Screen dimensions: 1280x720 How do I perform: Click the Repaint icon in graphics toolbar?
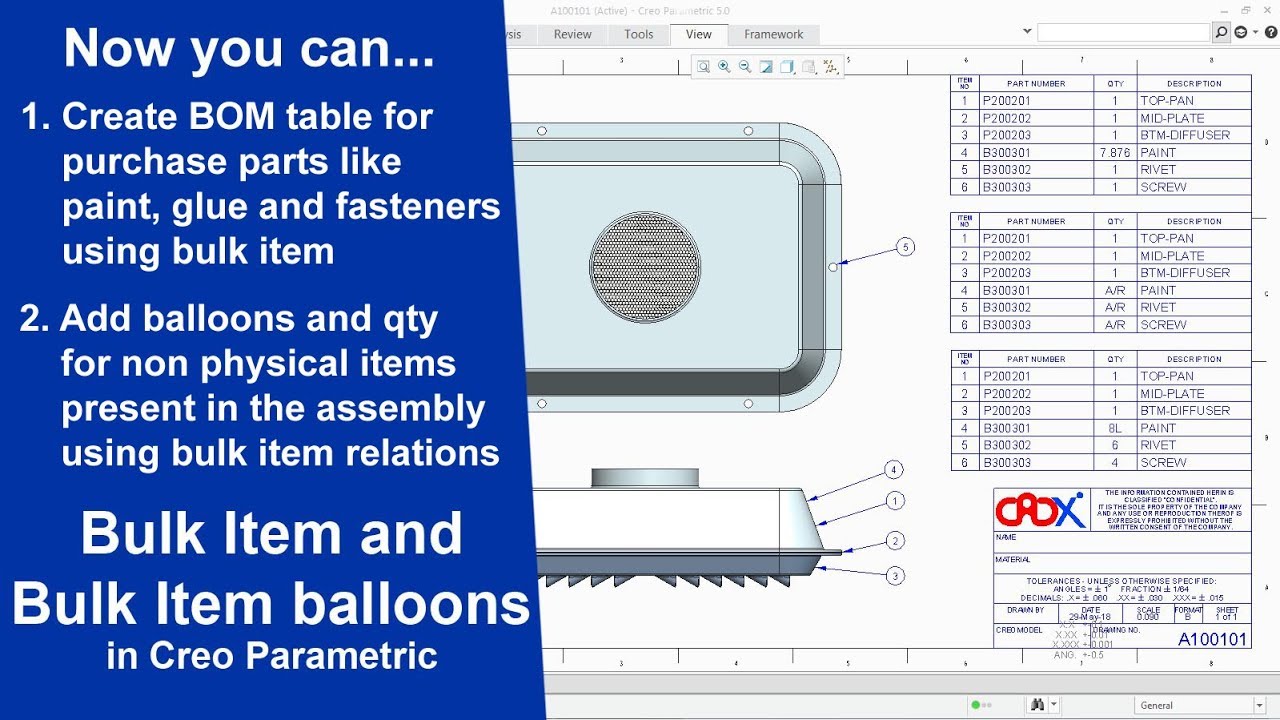pyautogui.click(x=766, y=67)
